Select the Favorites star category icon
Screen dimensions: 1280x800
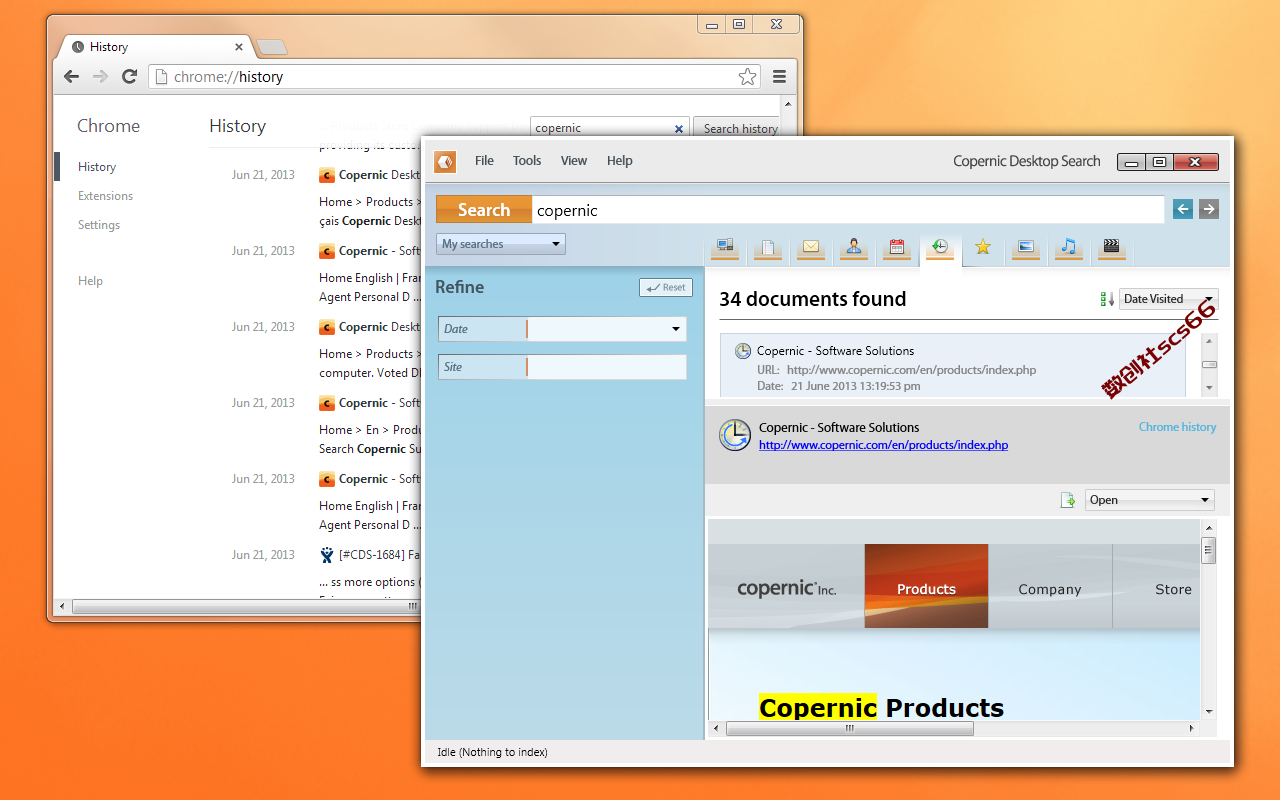click(x=983, y=247)
